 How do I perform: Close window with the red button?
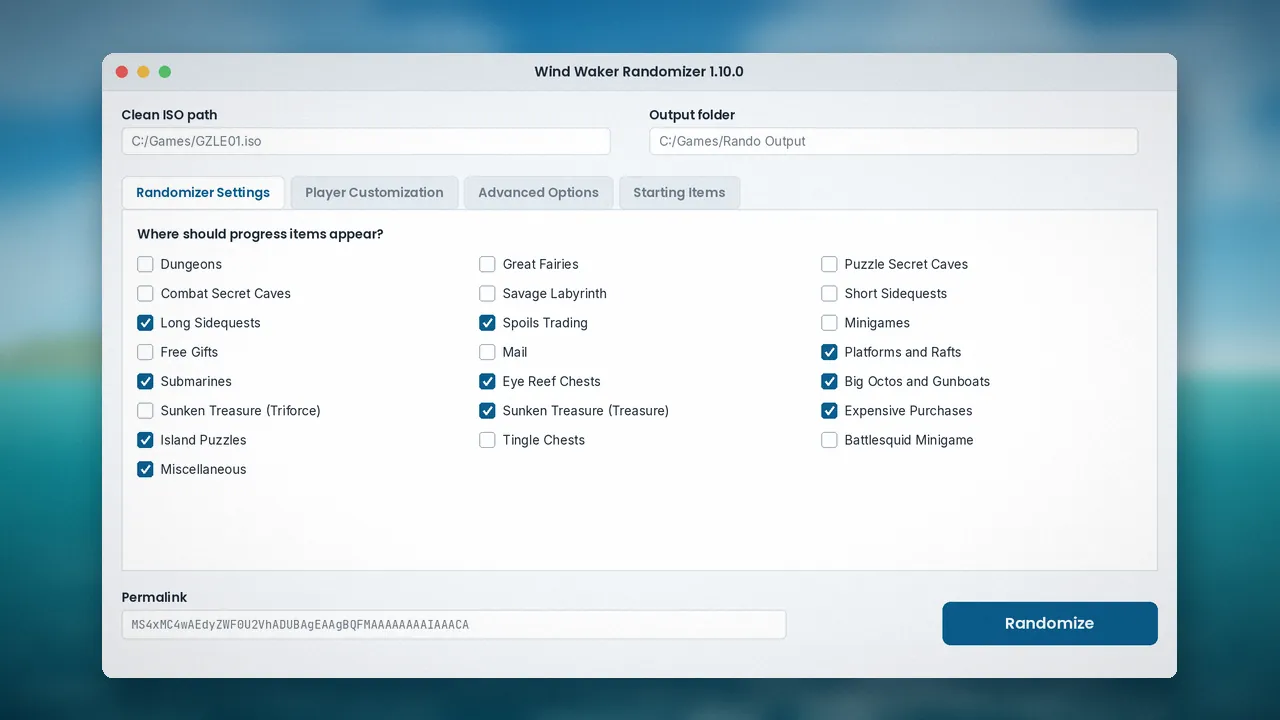[x=122, y=72]
